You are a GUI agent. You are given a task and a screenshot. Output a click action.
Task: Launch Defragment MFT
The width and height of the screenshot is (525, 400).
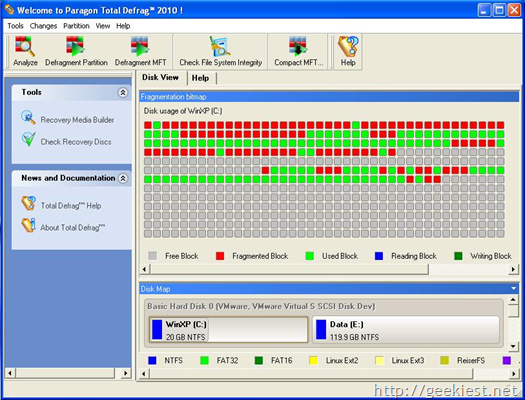pyautogui.click(x=140, y=52)
